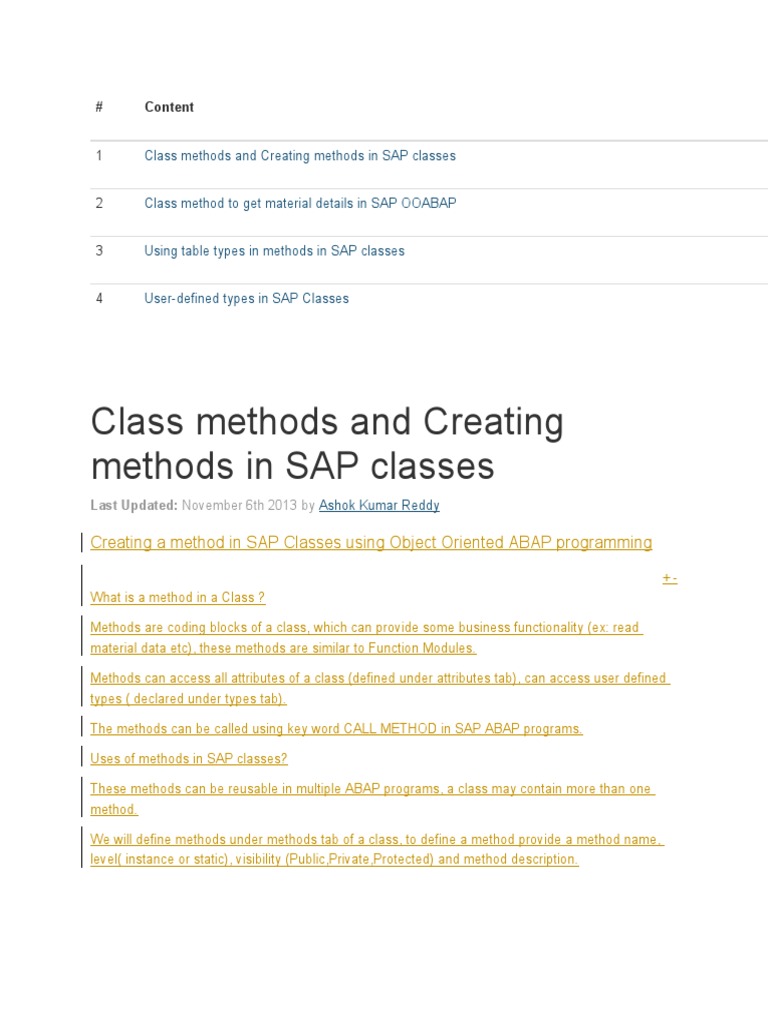Click the Ashok Kumar Reddy author link
The height and width of the screenshot is (1024, 768).
pos(379,506)
